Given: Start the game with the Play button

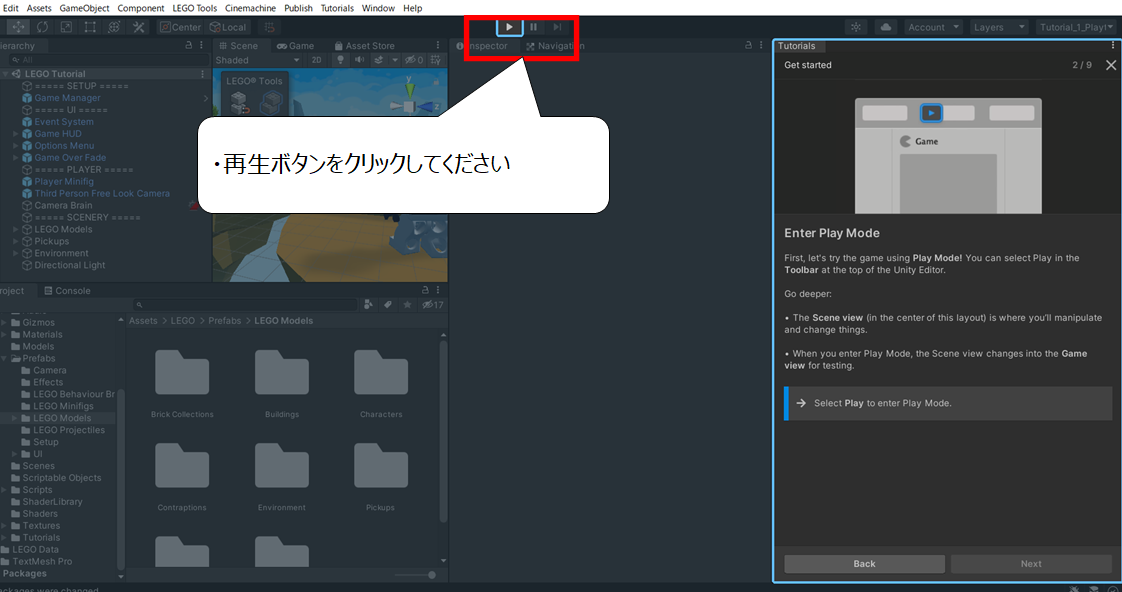Looking at the screenshot, I should pos(509,27).
